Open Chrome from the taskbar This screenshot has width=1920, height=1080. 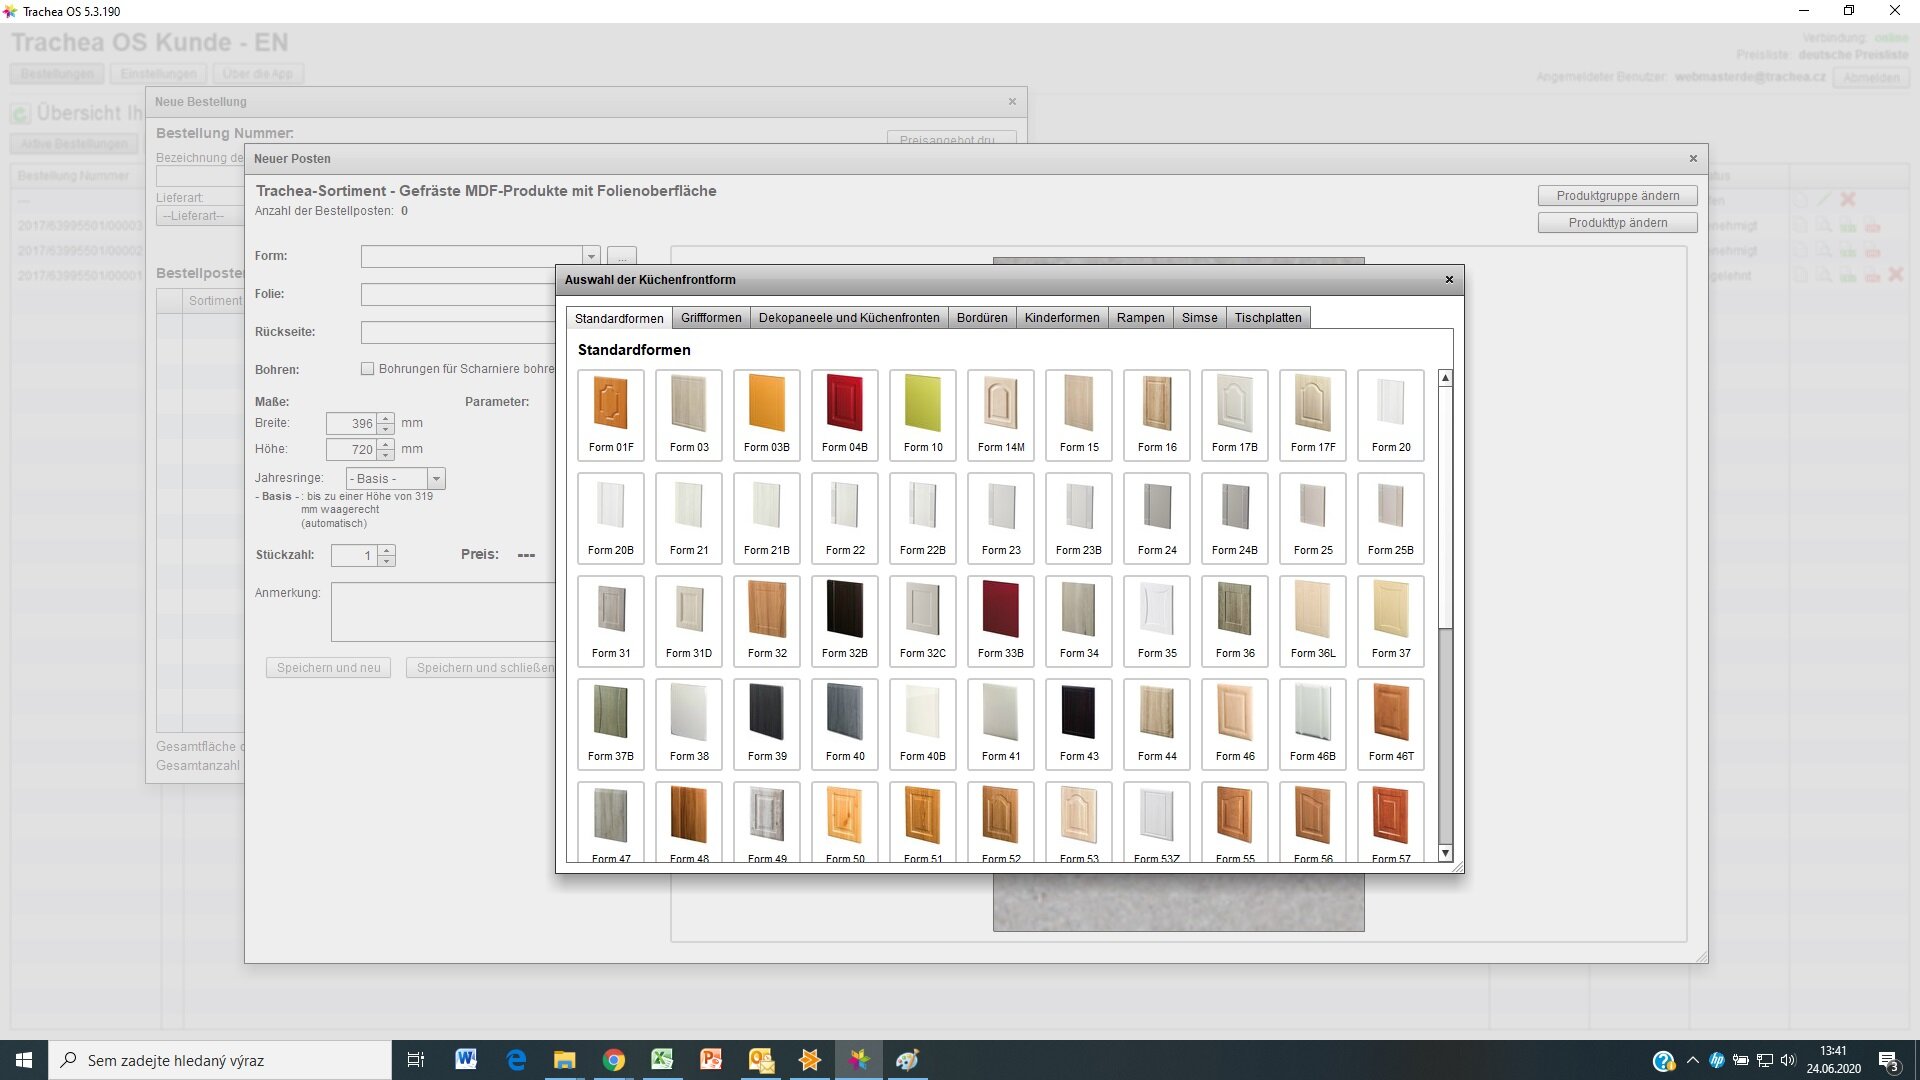click(x=614, y=1060)
